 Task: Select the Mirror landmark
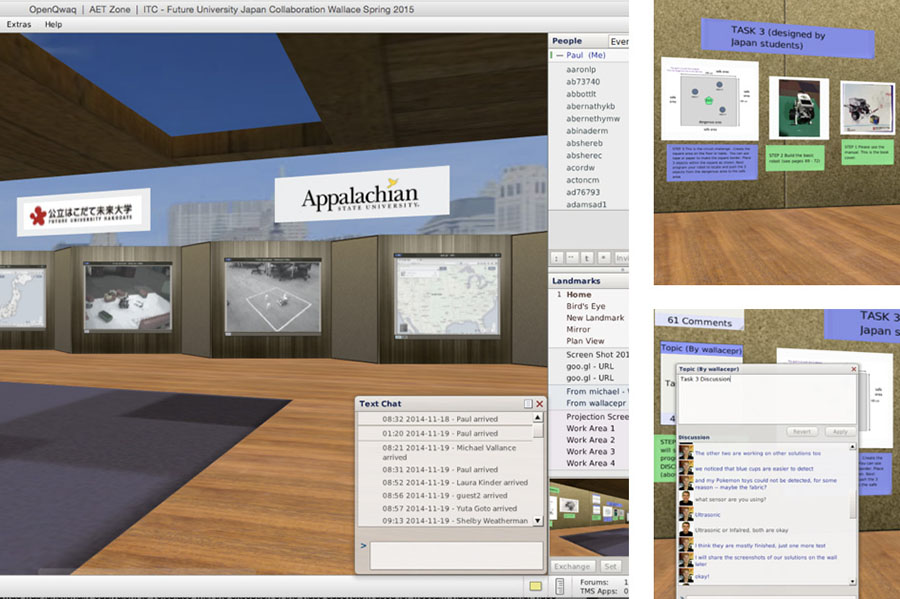578,329
